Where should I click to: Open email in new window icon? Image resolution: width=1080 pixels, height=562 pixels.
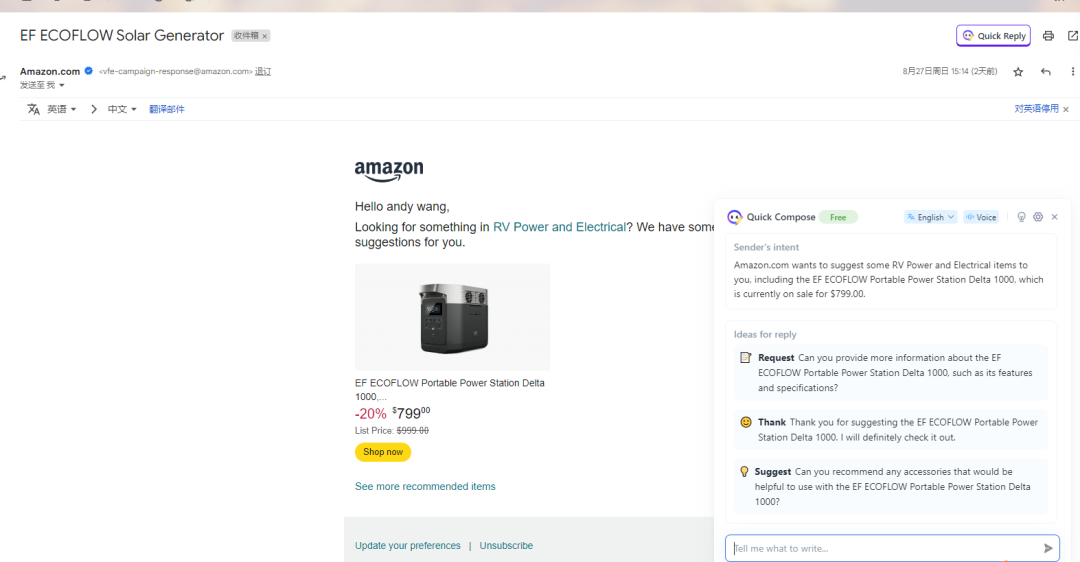1072,36
